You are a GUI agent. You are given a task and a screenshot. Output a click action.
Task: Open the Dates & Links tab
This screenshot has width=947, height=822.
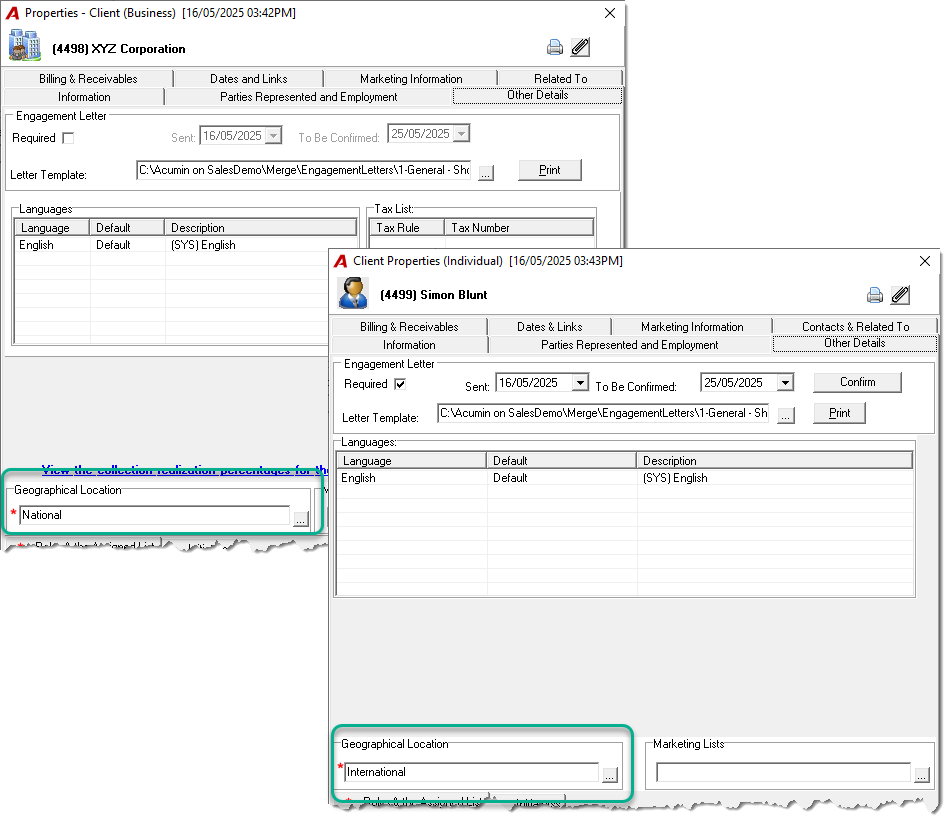pos(550,327)
